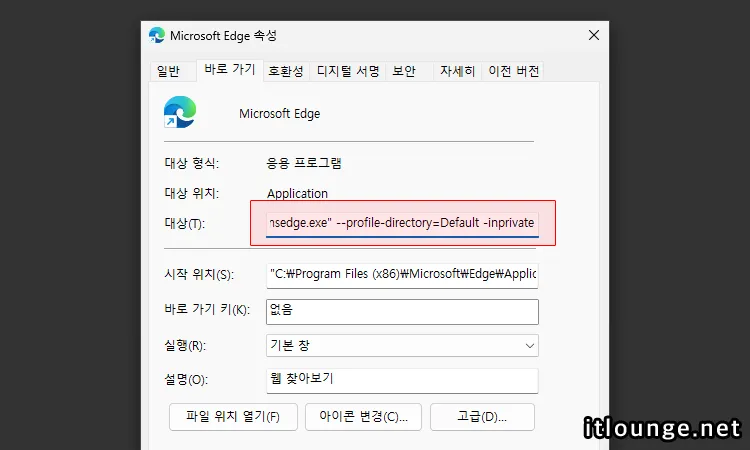This screenshot has width=750, height=450.
Task: Click the Edge icon in the title bar
Action: (156, 35)
